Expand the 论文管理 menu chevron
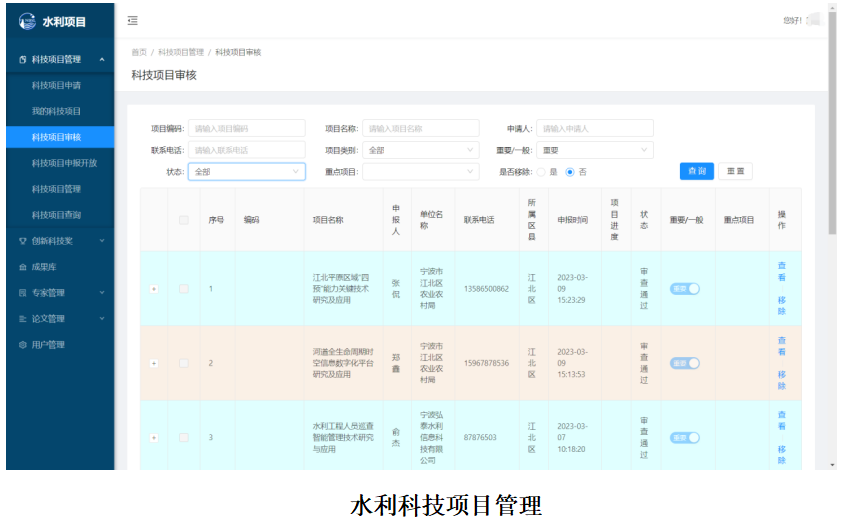 click(x=102, y=319)
